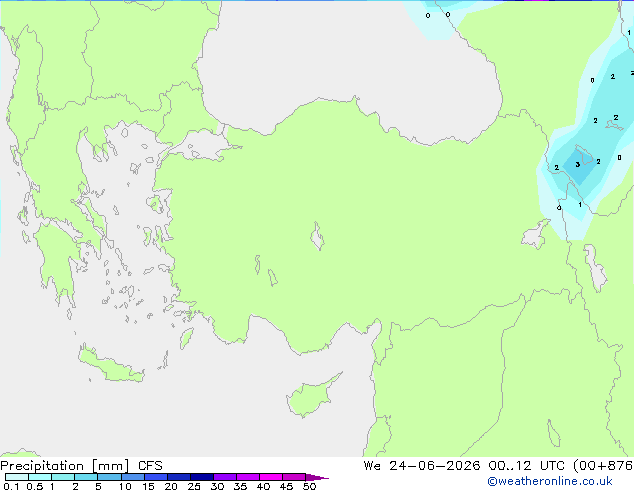Click the '40' legend scale label
This screenshot has width=634, height=490.
click(x=263, y=486)
